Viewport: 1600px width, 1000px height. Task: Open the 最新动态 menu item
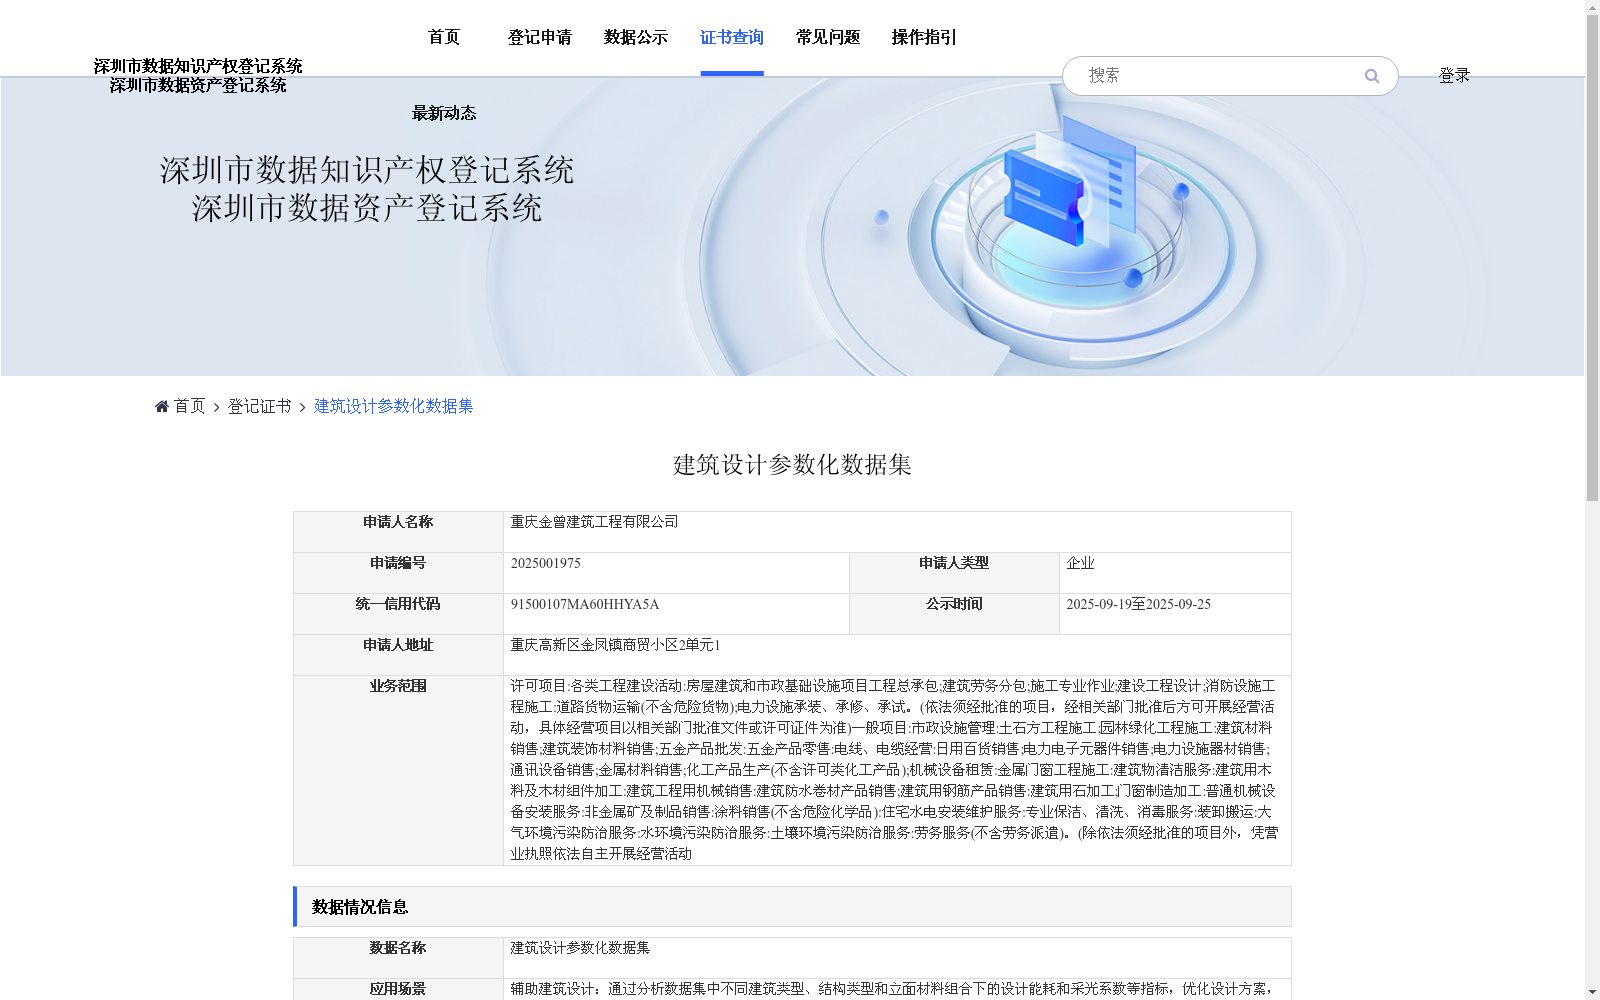tap(444, 113)
